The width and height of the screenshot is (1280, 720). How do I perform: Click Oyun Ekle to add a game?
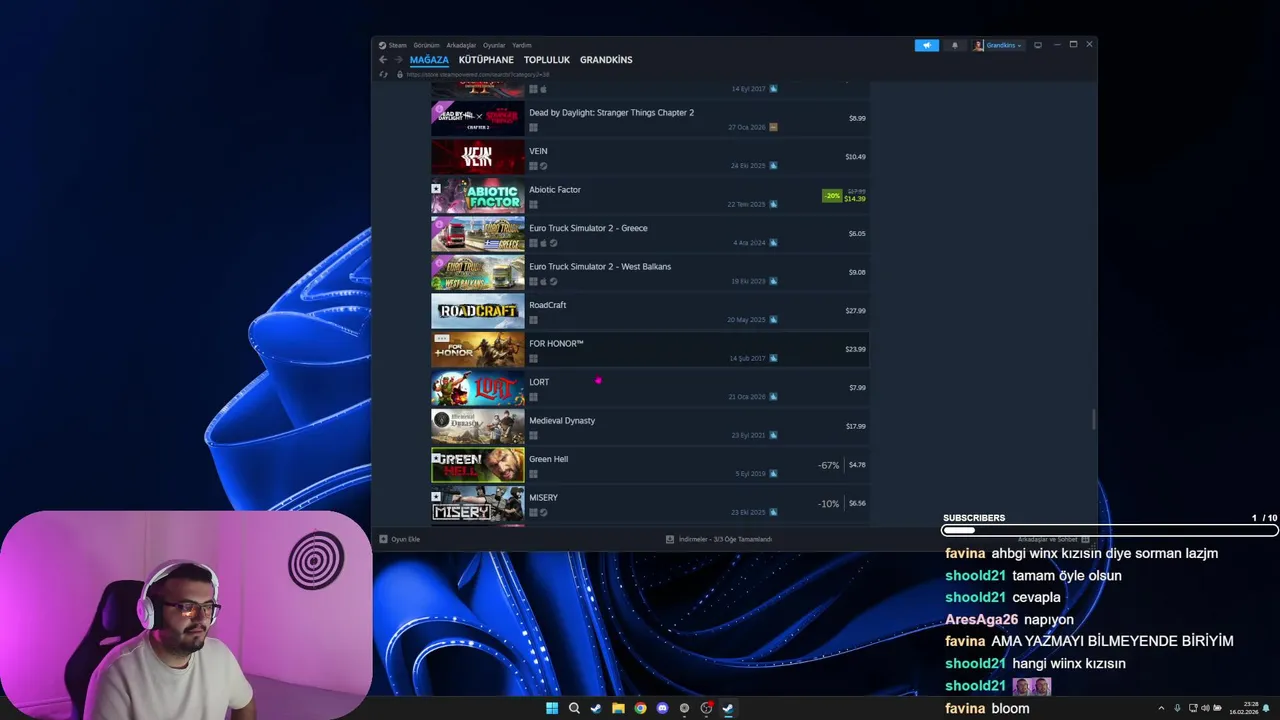tap(400, 539)
